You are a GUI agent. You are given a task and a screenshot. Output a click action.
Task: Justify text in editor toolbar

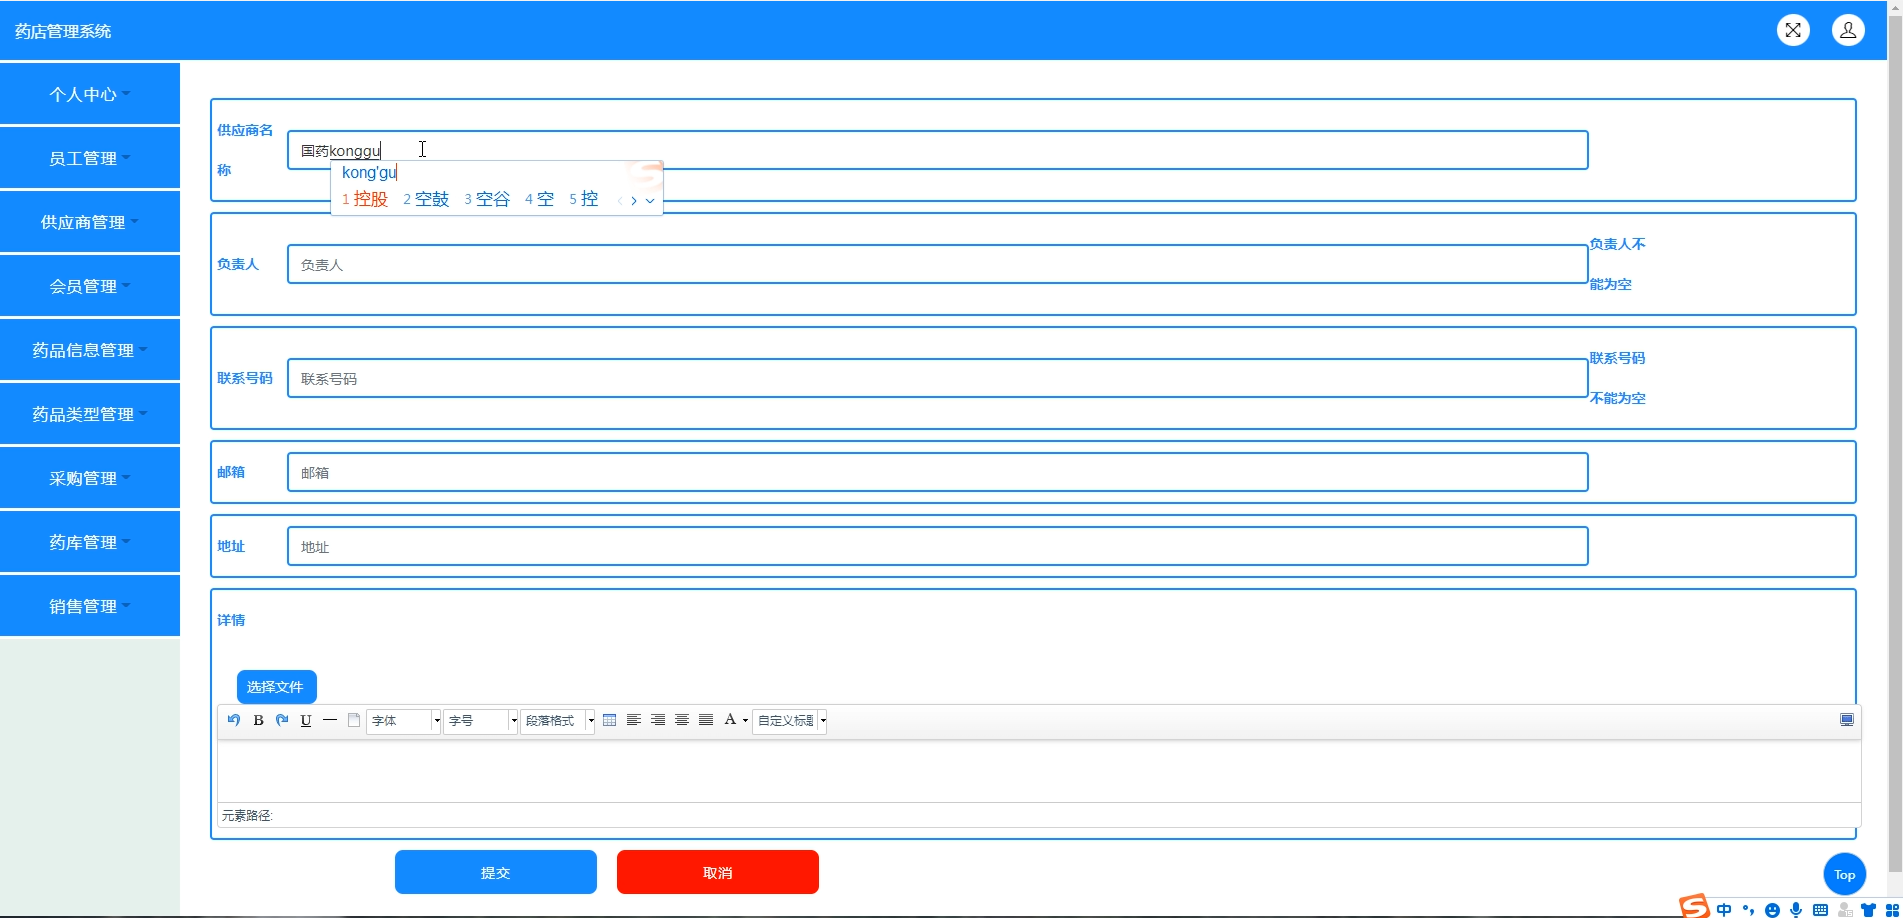click(706, 720)
